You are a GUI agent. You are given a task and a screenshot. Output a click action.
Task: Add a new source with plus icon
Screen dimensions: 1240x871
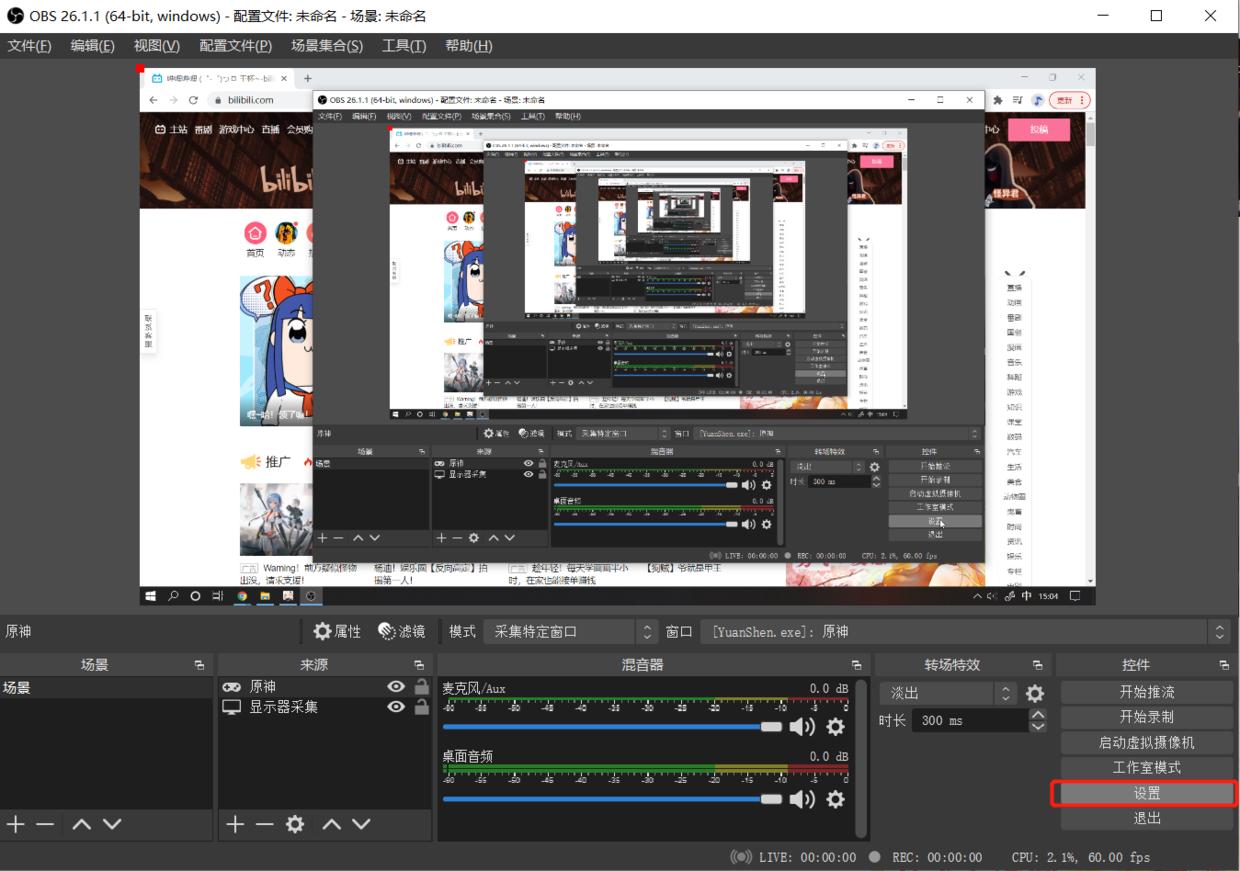tap(234, 824)
